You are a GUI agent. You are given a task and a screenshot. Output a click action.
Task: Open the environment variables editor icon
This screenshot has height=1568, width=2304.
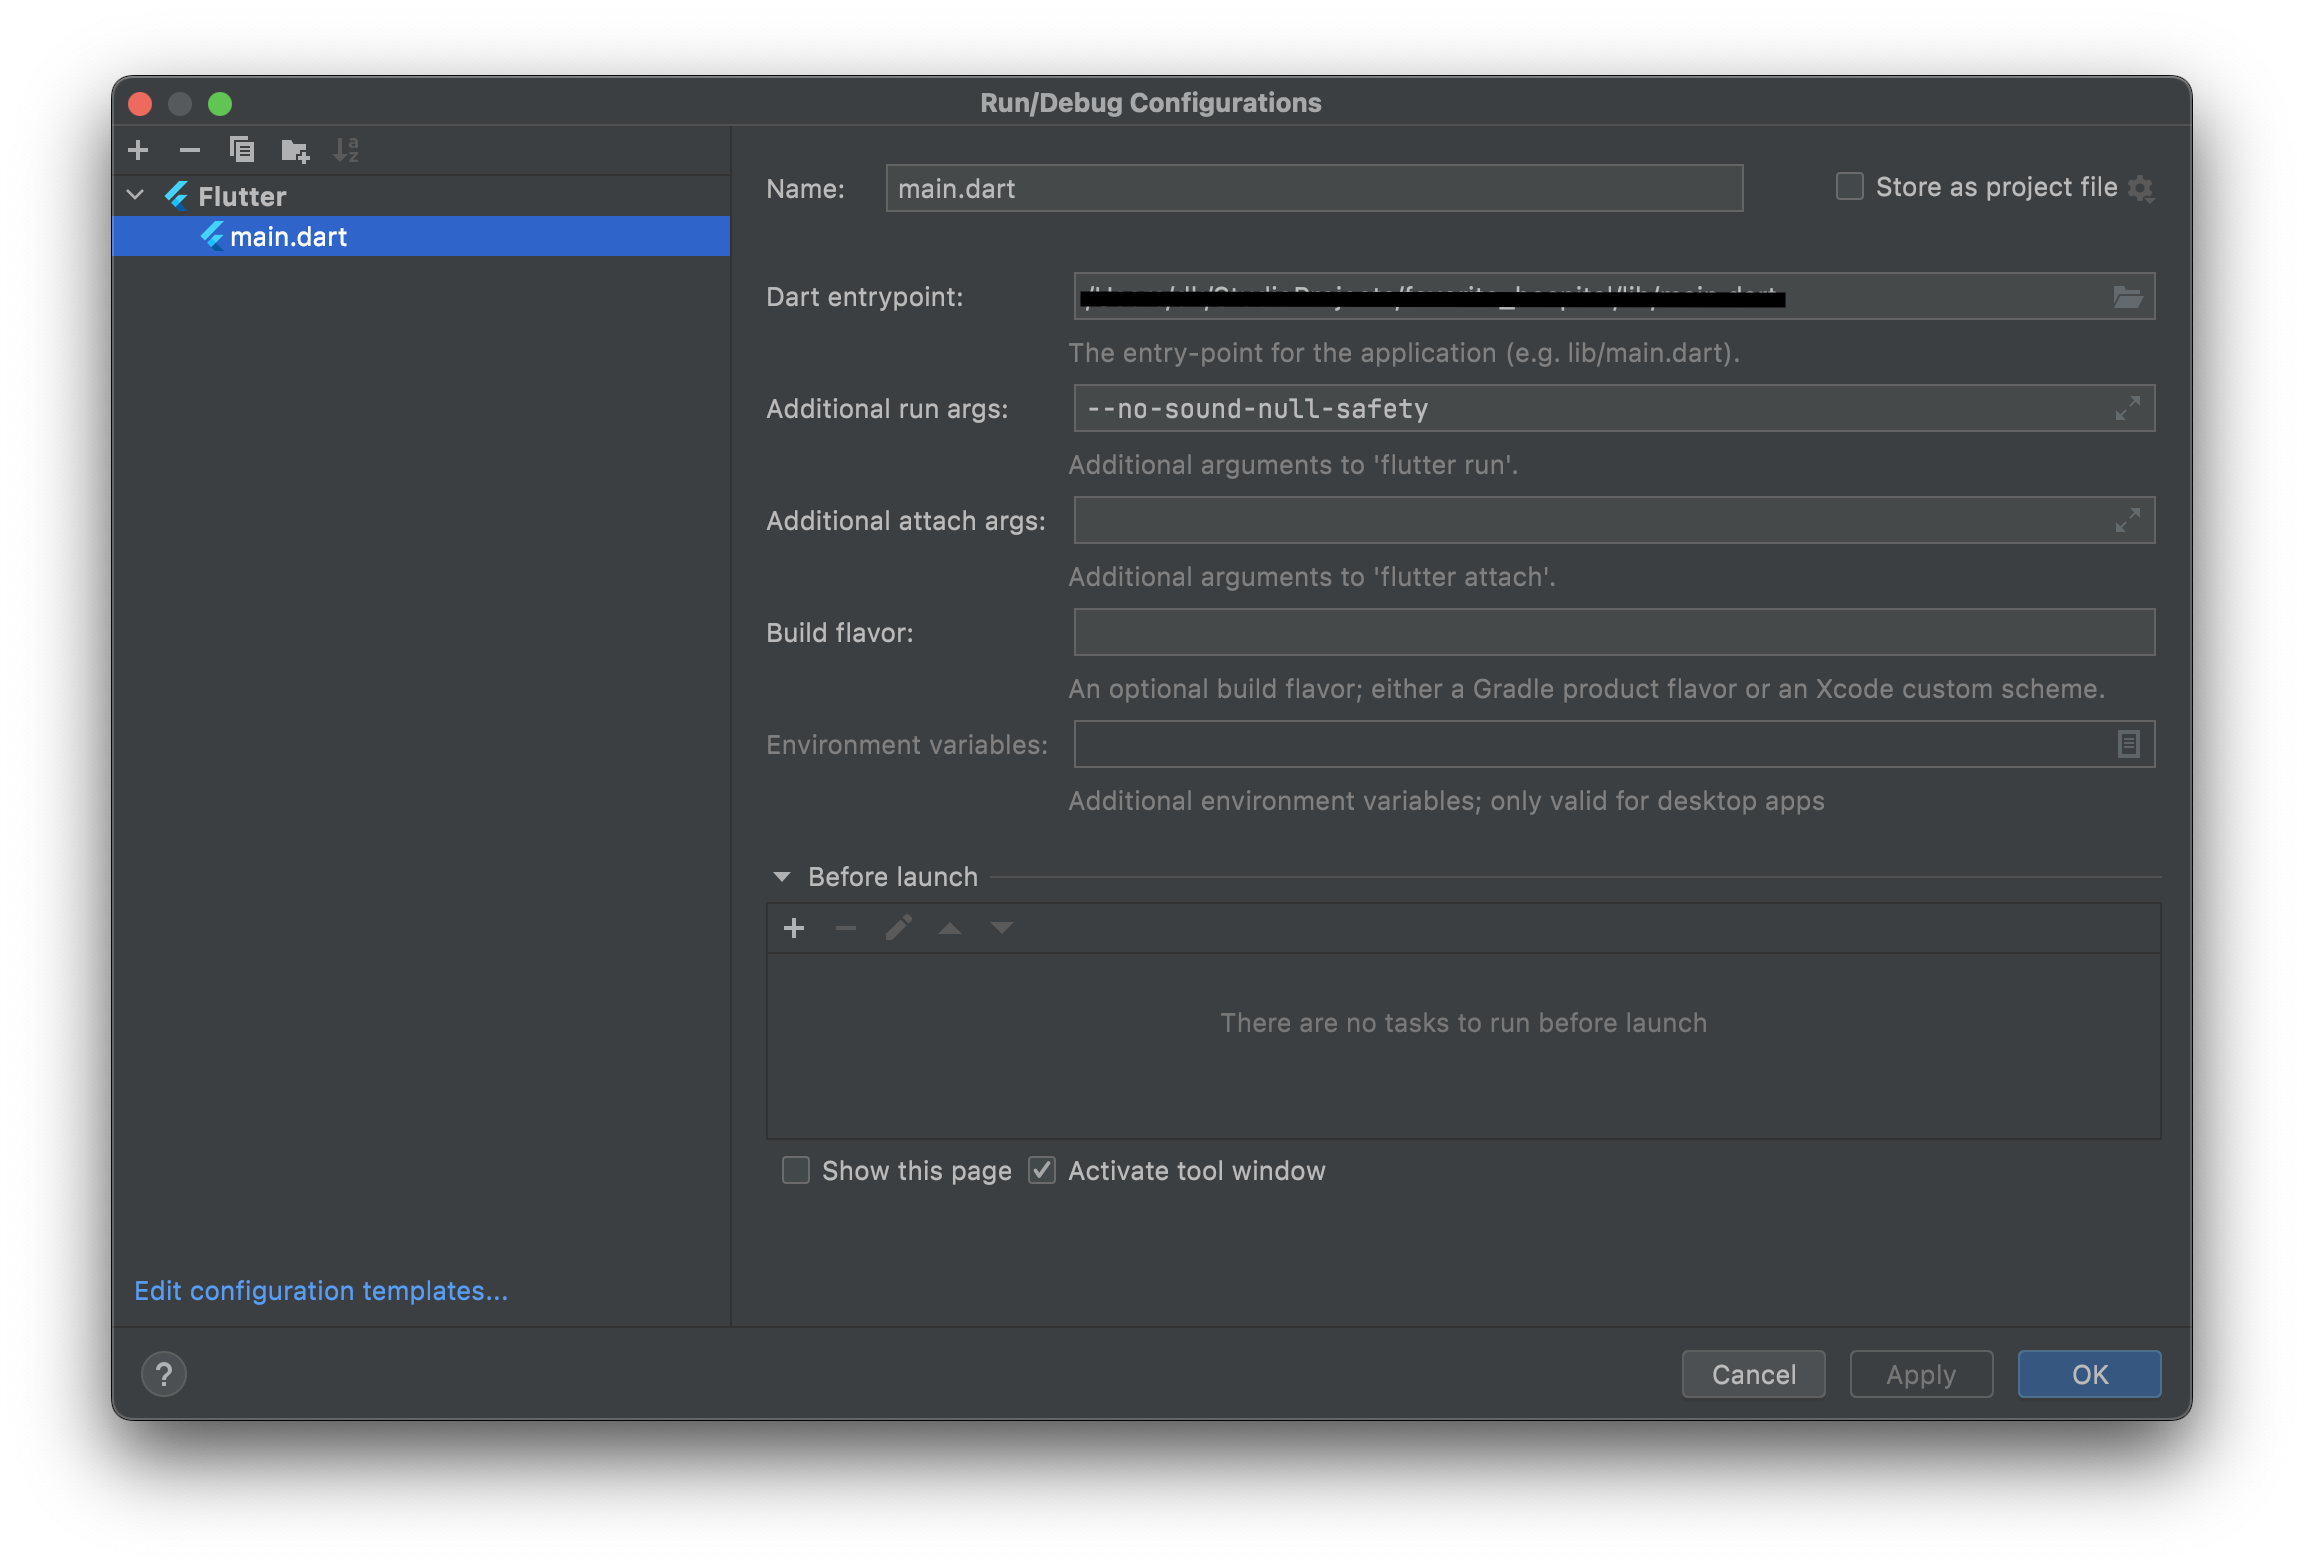pos(2128,744)
